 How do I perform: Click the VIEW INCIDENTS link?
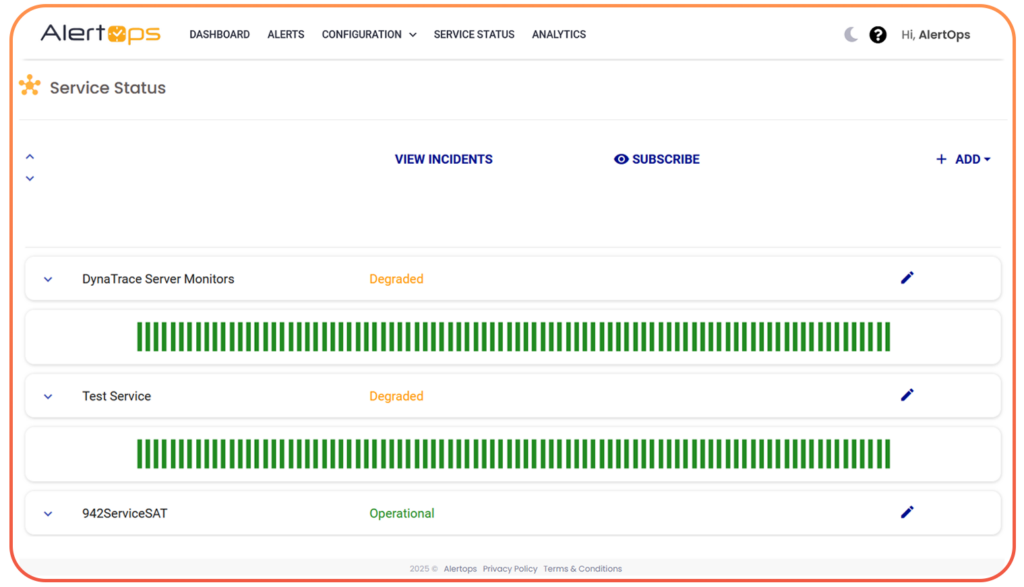tap(443, 159)
